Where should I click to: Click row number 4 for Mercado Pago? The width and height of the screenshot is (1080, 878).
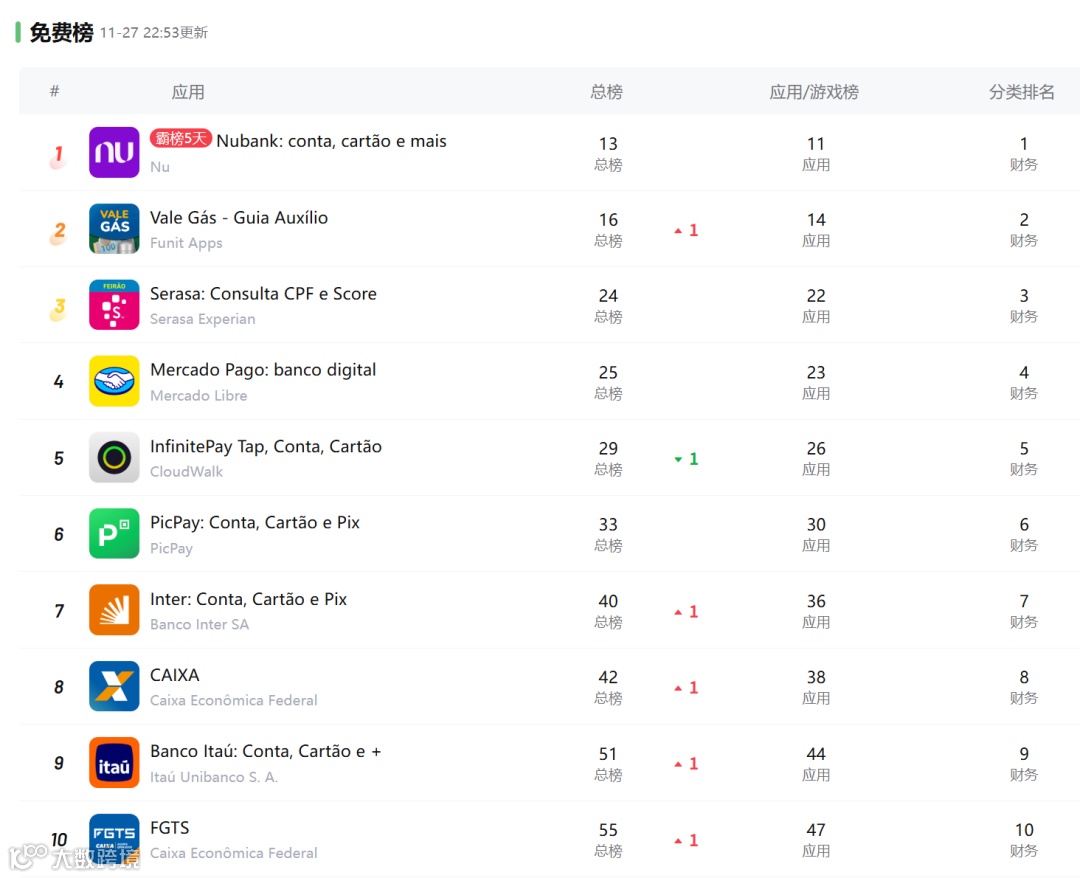[59, 381]
